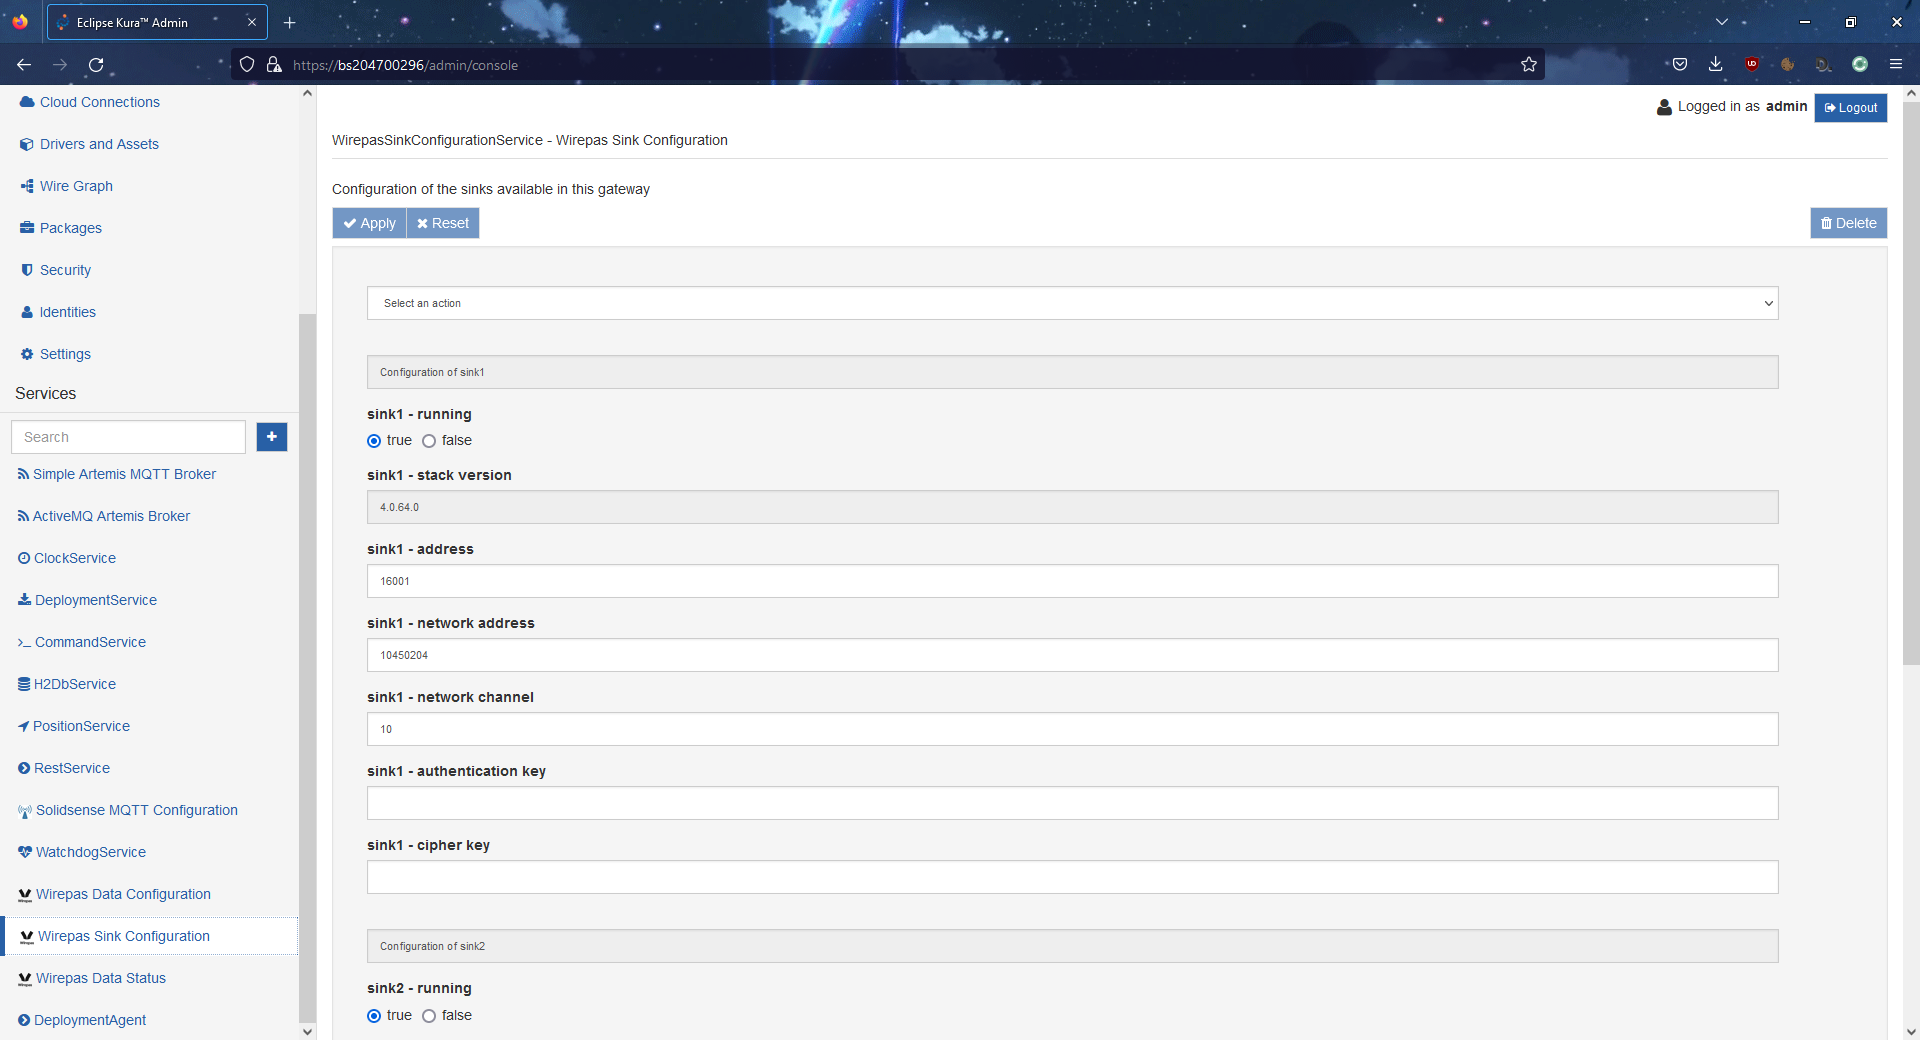Focus the services Search field
Image resolution: width=1920 pixels, height=1040 pixels.
coord(128,437)
